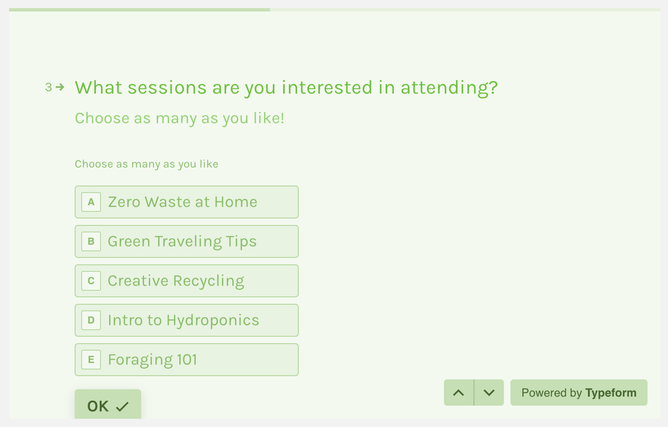Click the down arrow navigation button
The width and height of the screenshot is (668, 427).
[489, 392]
